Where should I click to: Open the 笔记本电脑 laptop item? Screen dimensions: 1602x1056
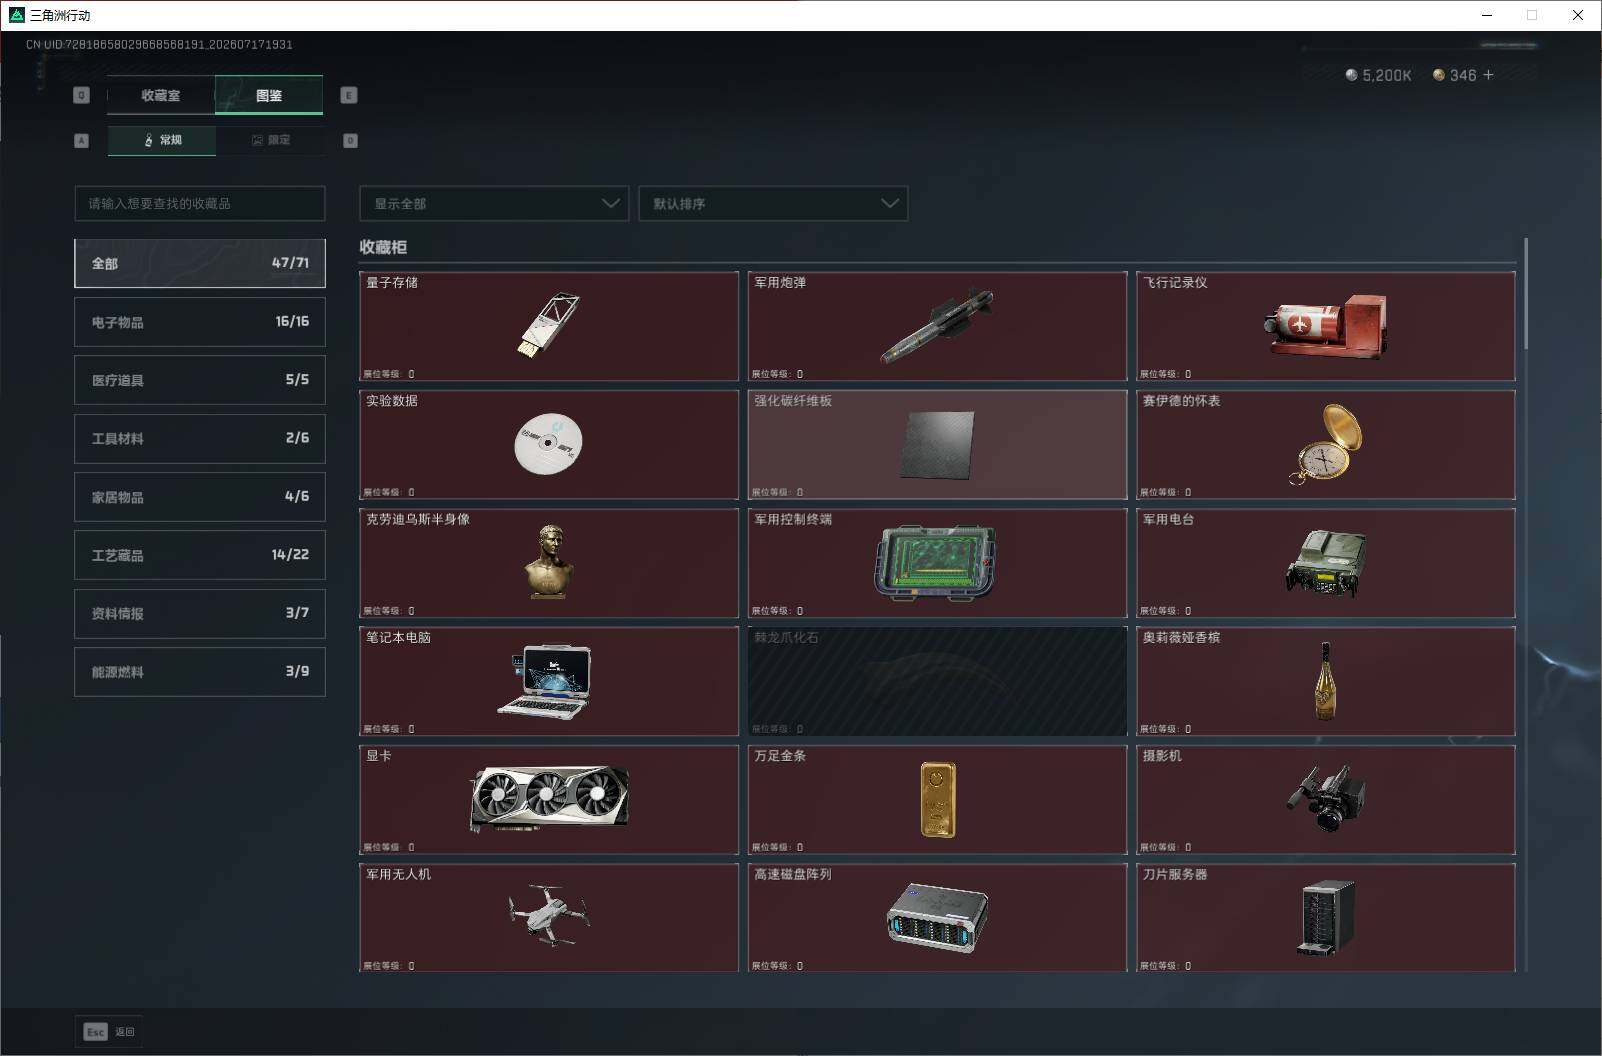(x=549, y=681)
